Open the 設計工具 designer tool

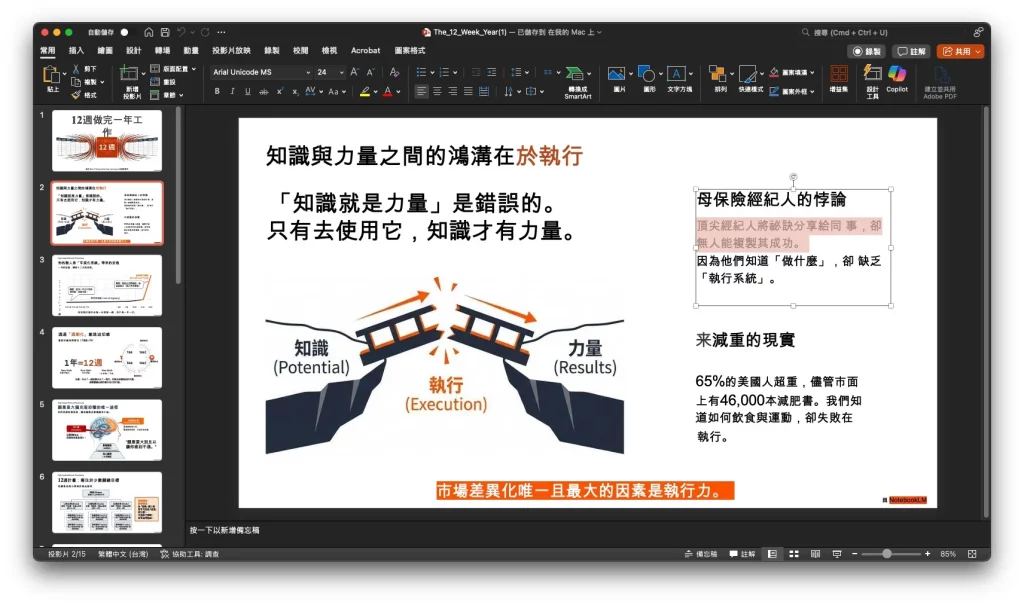872,79
